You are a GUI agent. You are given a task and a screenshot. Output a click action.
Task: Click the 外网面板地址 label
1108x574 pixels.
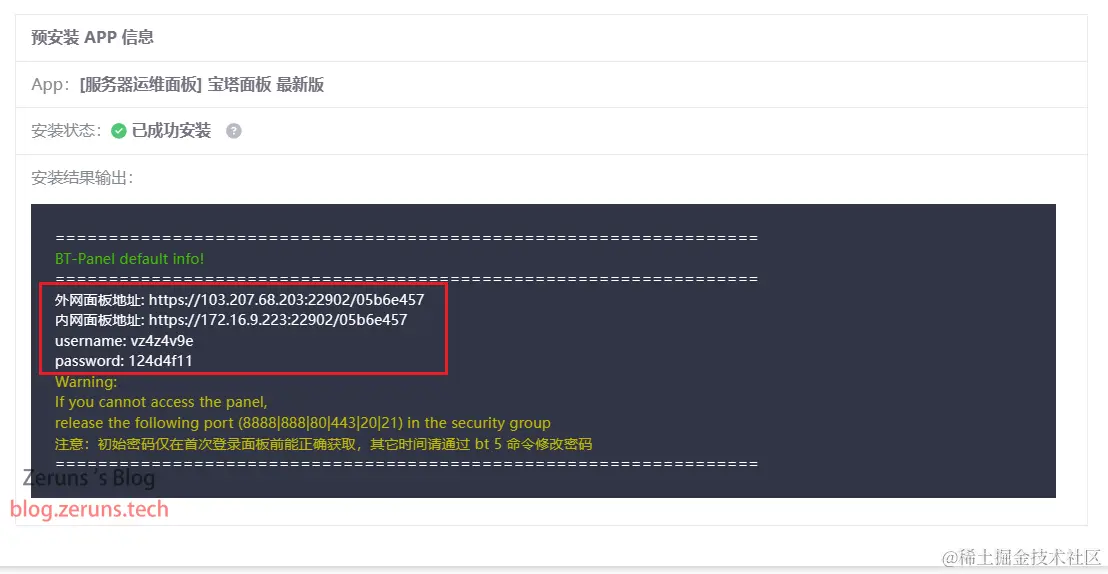[x=99, y=300]
